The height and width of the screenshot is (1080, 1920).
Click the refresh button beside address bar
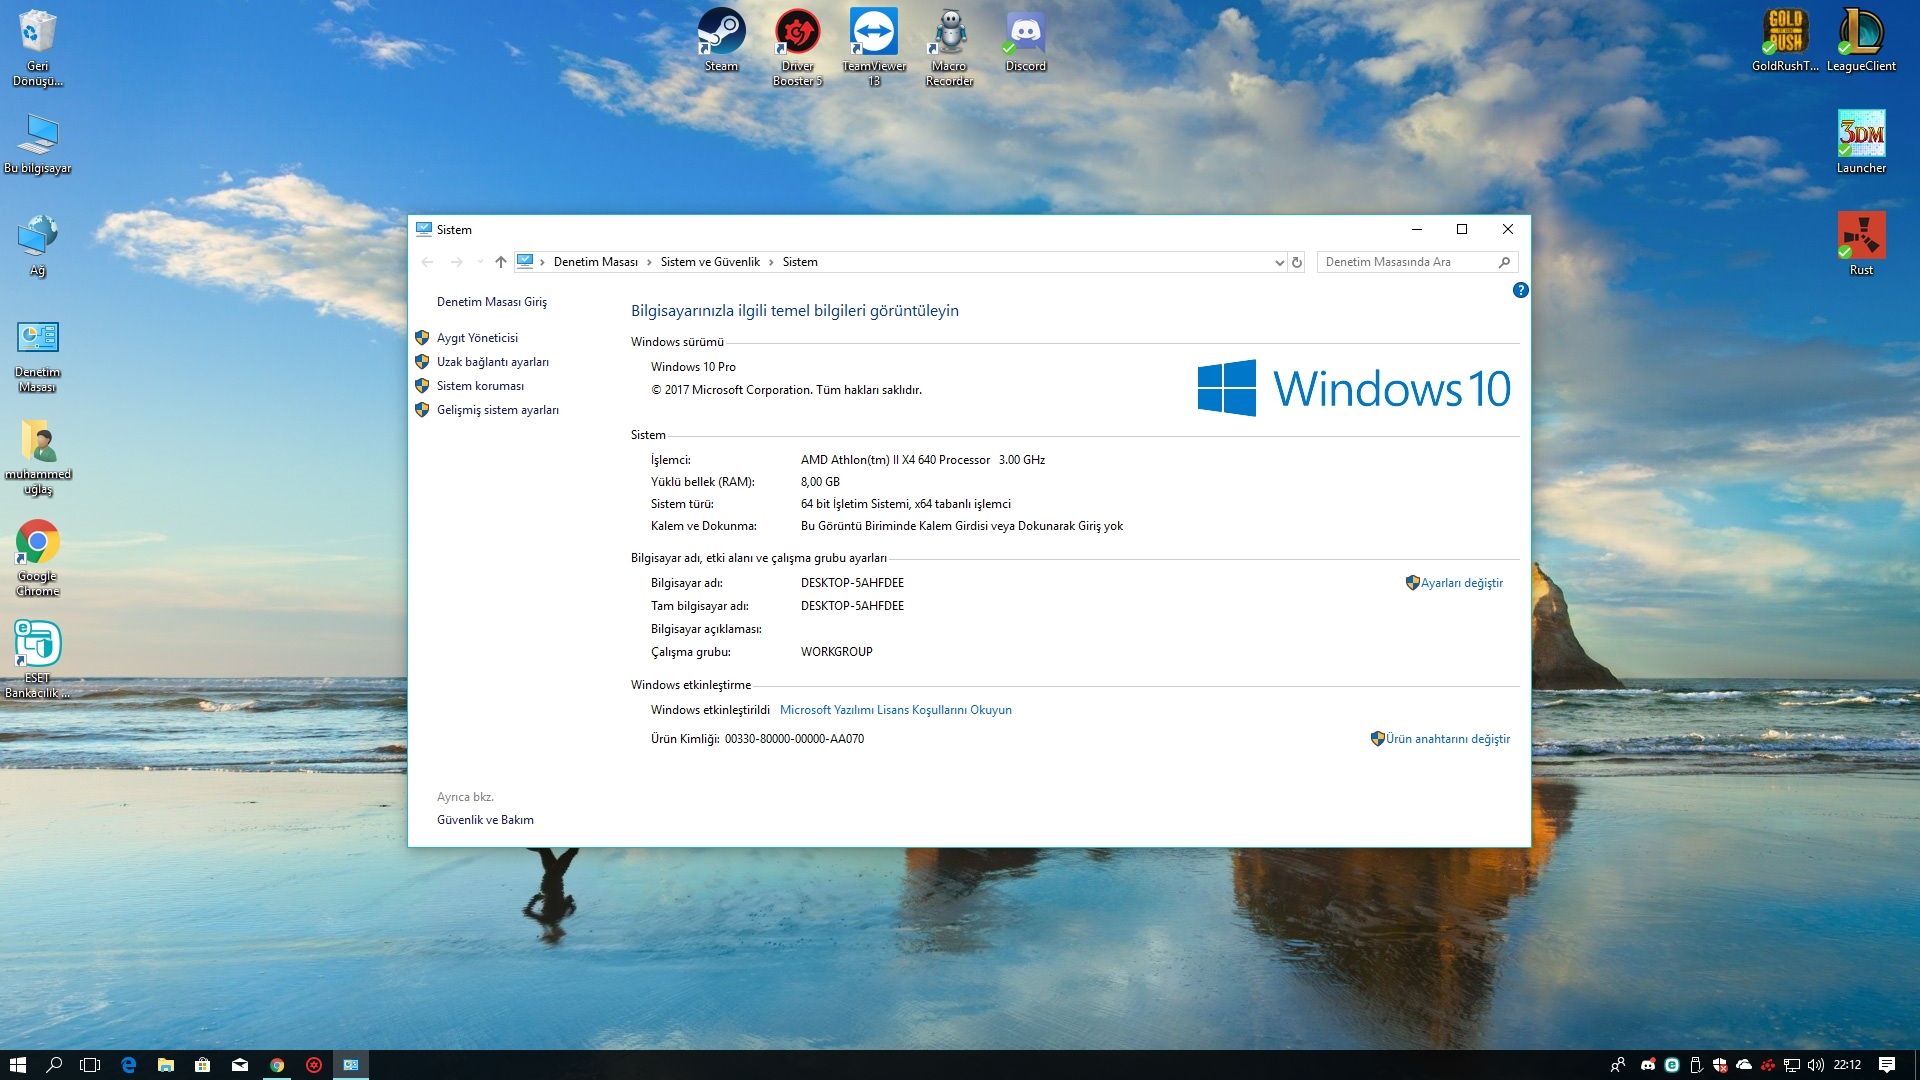tap(1297, 262)
